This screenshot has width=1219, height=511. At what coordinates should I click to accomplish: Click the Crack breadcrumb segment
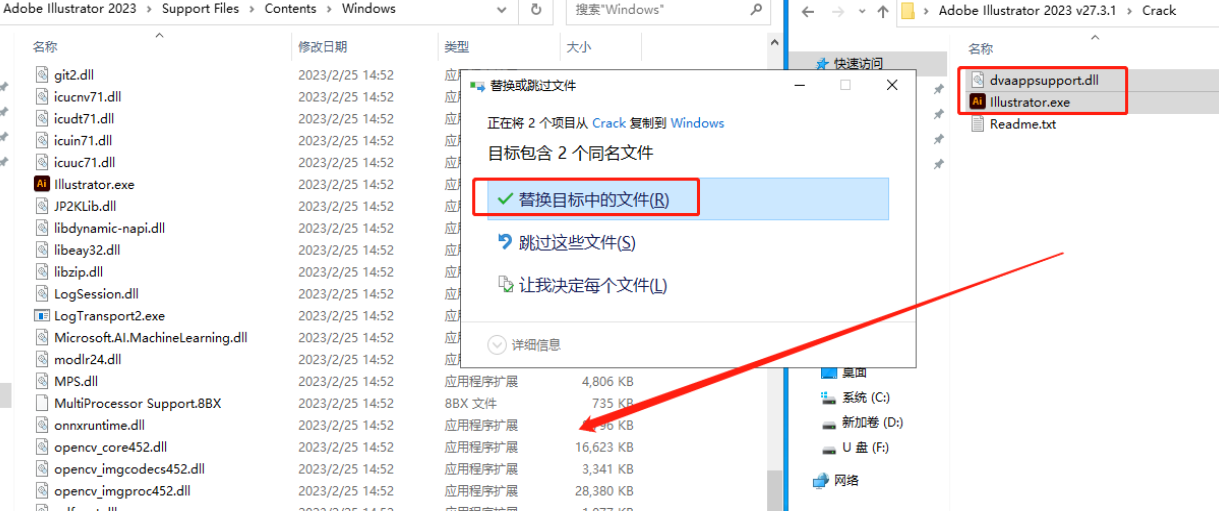1159,11
